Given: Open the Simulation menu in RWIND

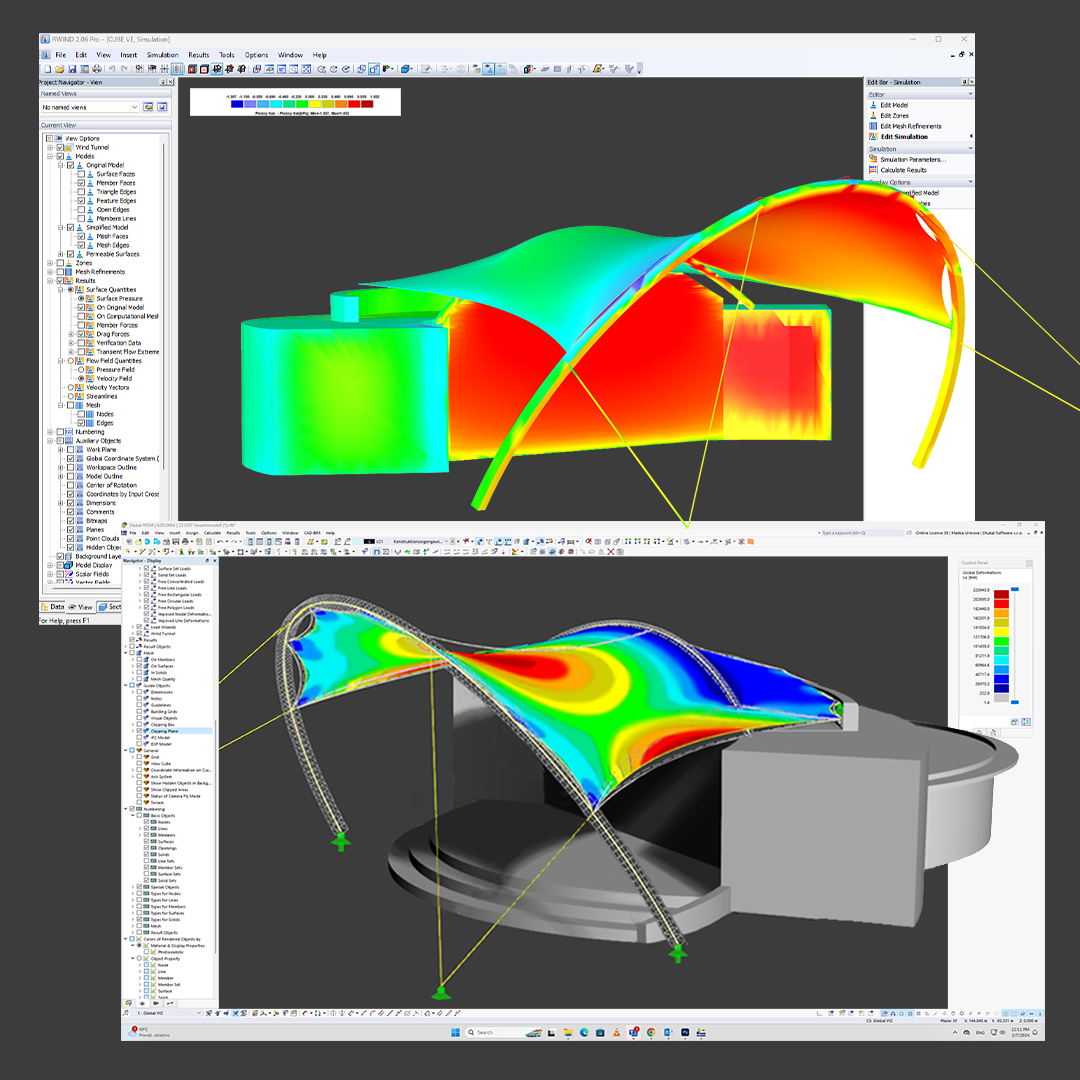Looking at the screenshot, I should [x=163, y=55].
